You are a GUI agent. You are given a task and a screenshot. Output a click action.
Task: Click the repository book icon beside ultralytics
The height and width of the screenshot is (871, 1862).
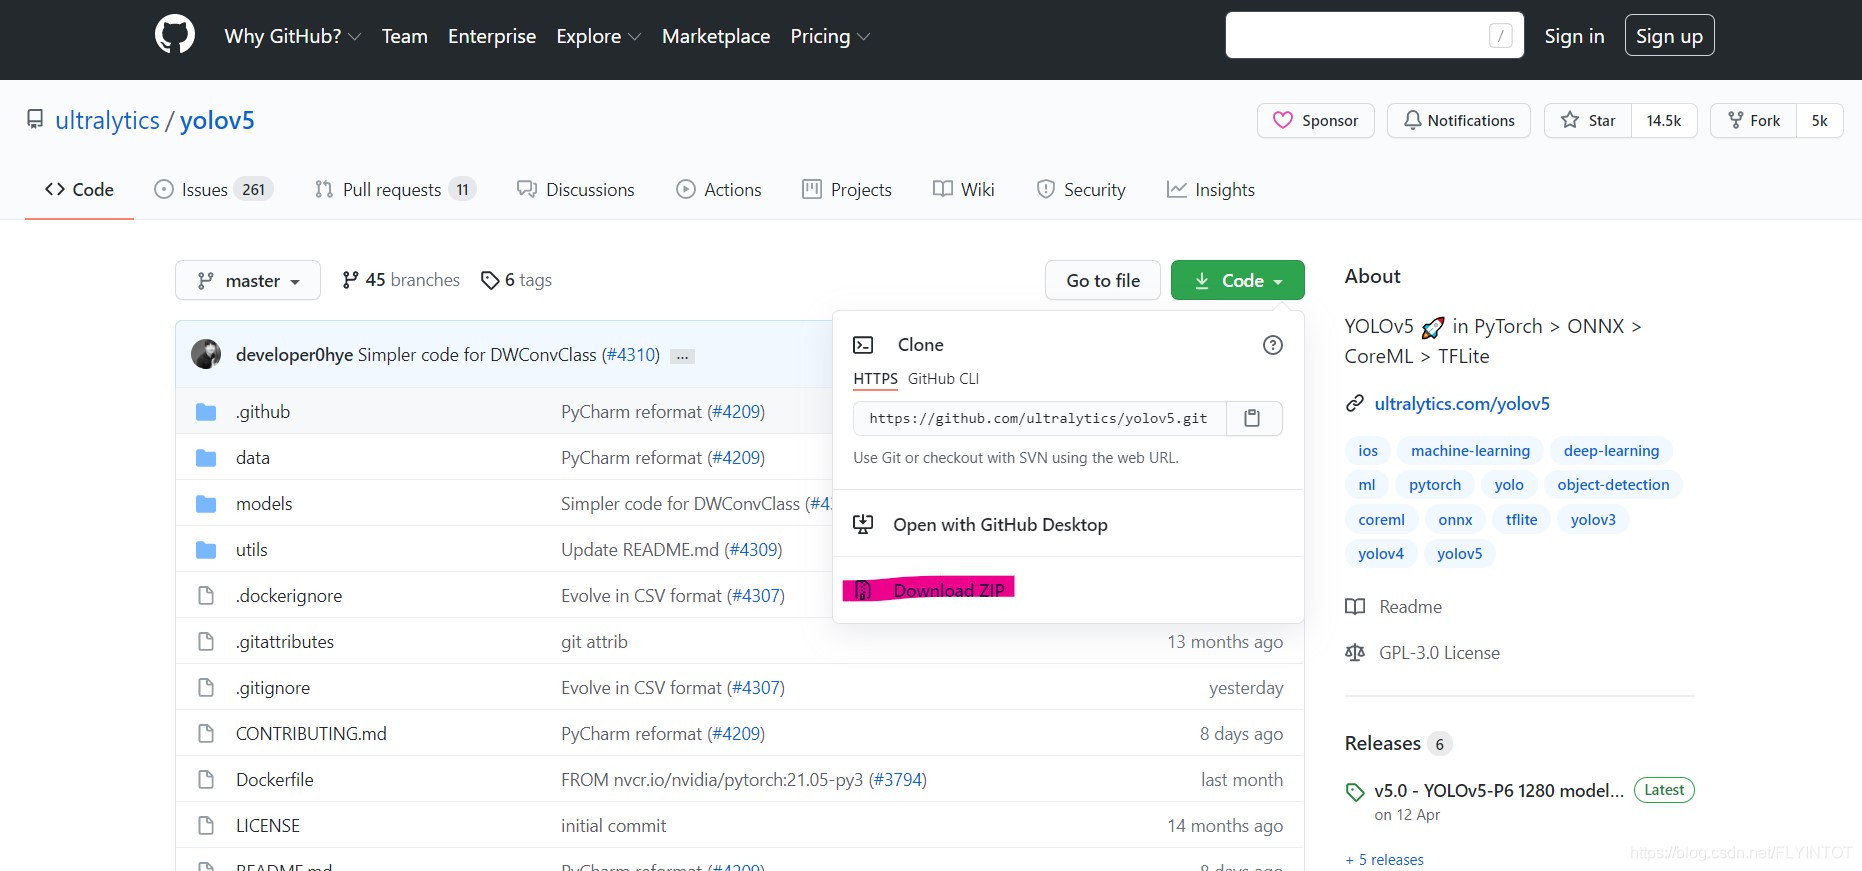point(35,120)
